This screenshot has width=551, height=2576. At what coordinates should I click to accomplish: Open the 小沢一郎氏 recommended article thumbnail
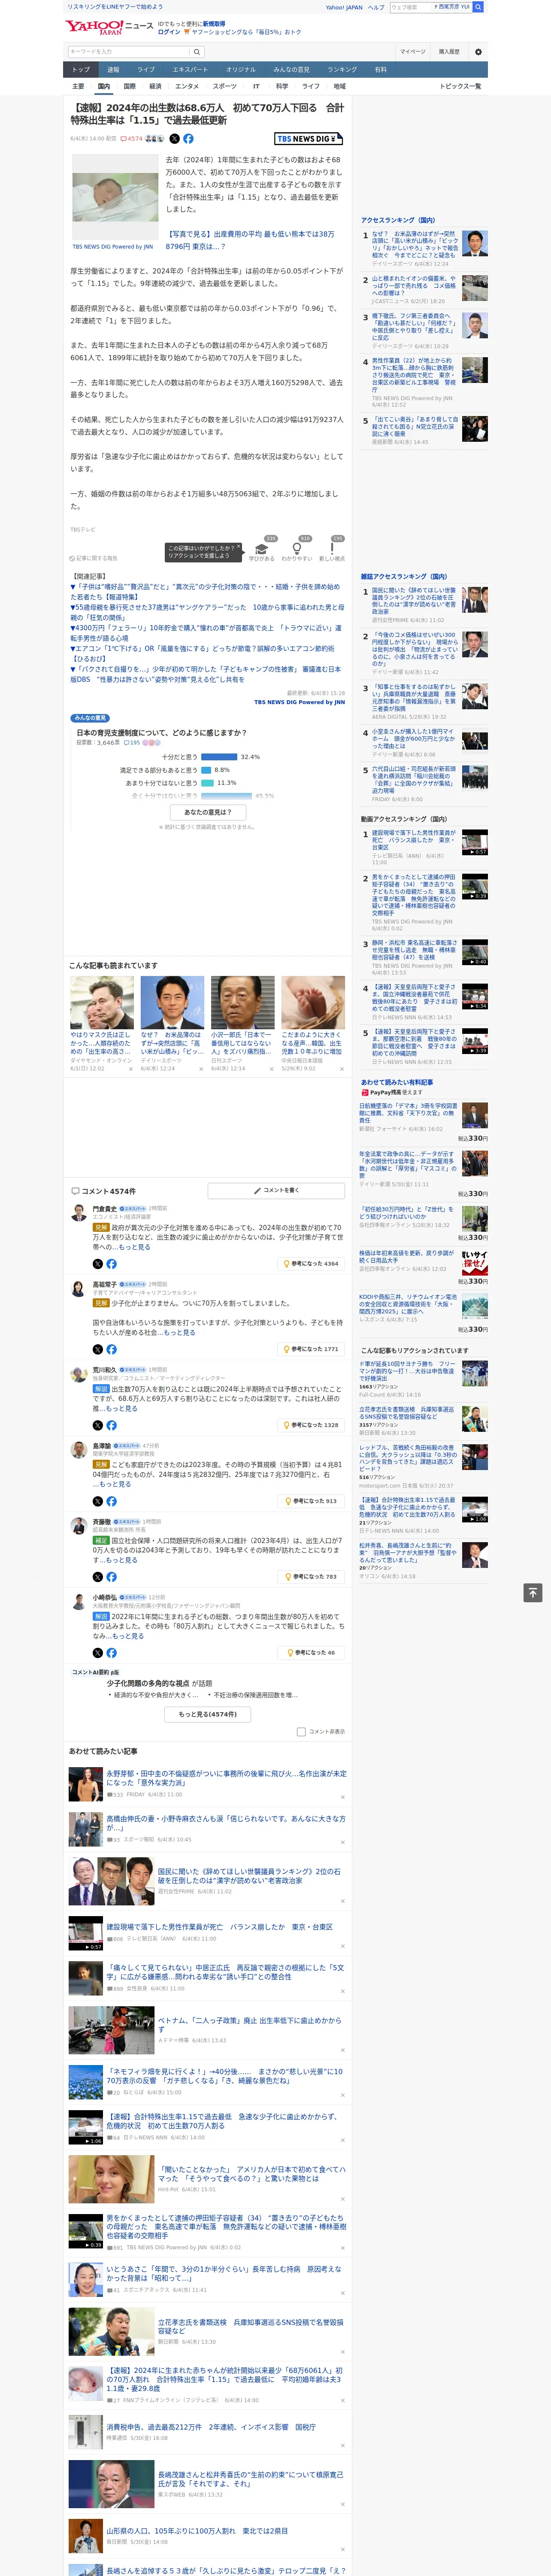pyautogui.click(x=243, y=1002)
